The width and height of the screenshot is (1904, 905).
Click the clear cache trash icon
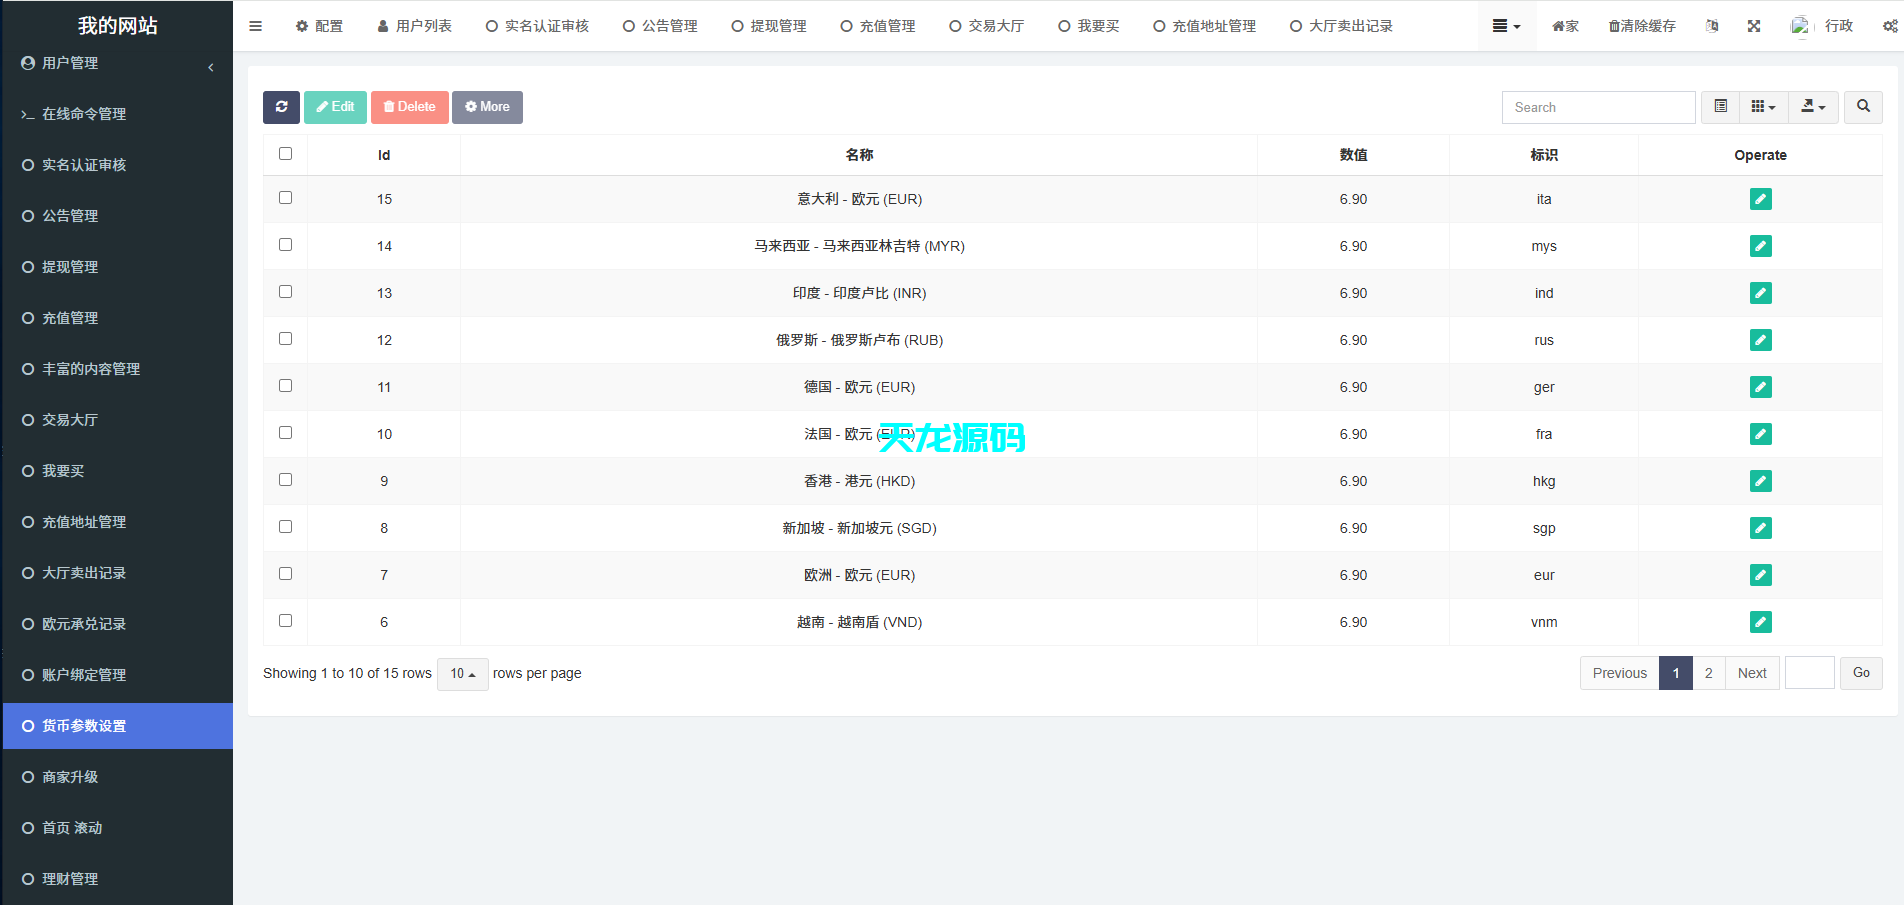click(x=1641, y=26)
